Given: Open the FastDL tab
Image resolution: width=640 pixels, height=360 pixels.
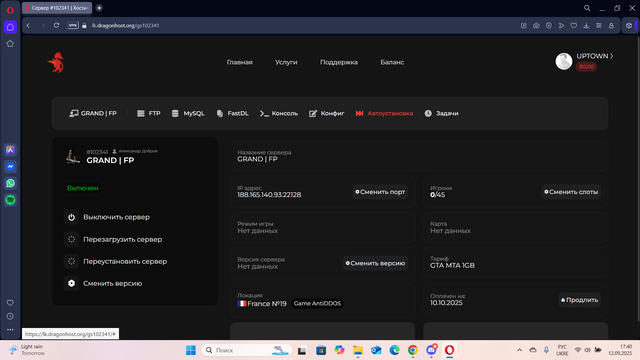Looking at the screenshot, I should click(232, 113).
